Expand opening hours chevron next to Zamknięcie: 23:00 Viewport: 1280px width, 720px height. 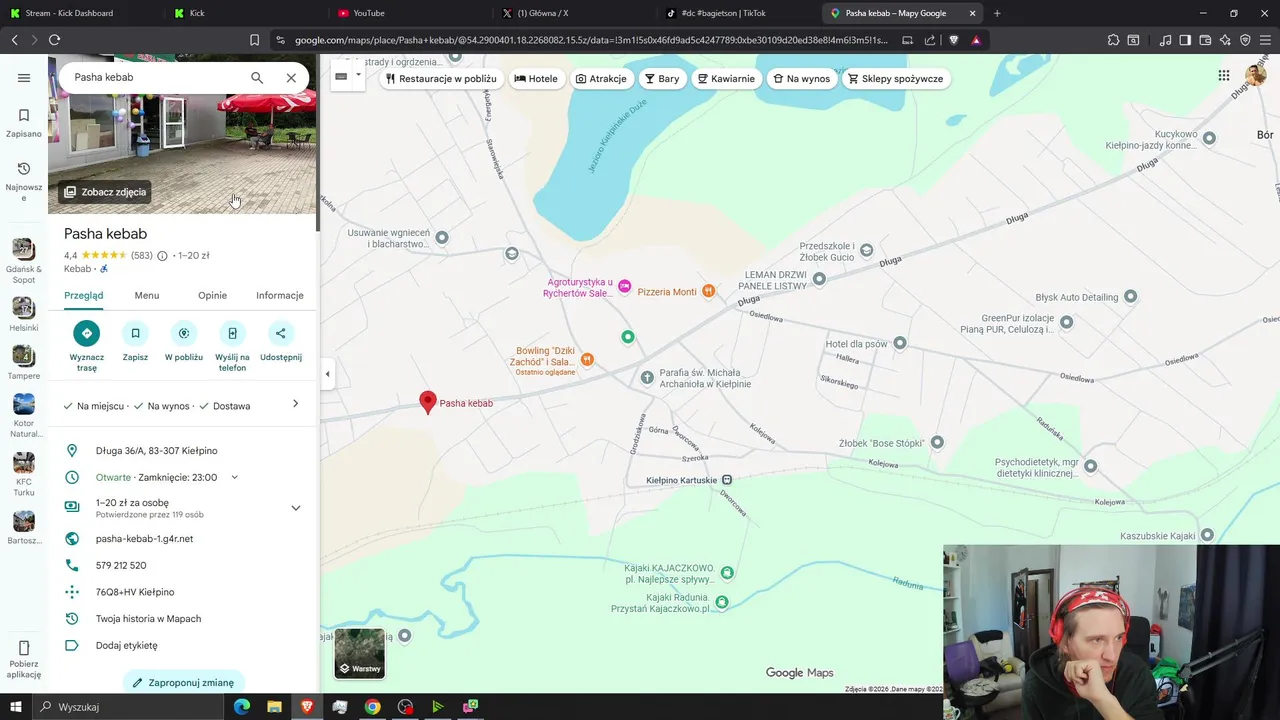[x=235, y=477]
